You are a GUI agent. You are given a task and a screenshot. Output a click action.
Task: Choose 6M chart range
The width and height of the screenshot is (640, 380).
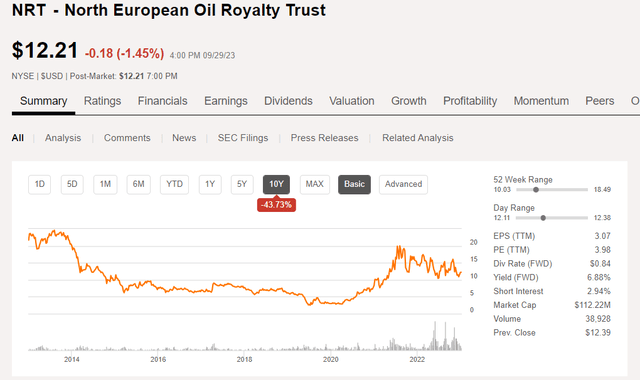[x=138, y=184]
